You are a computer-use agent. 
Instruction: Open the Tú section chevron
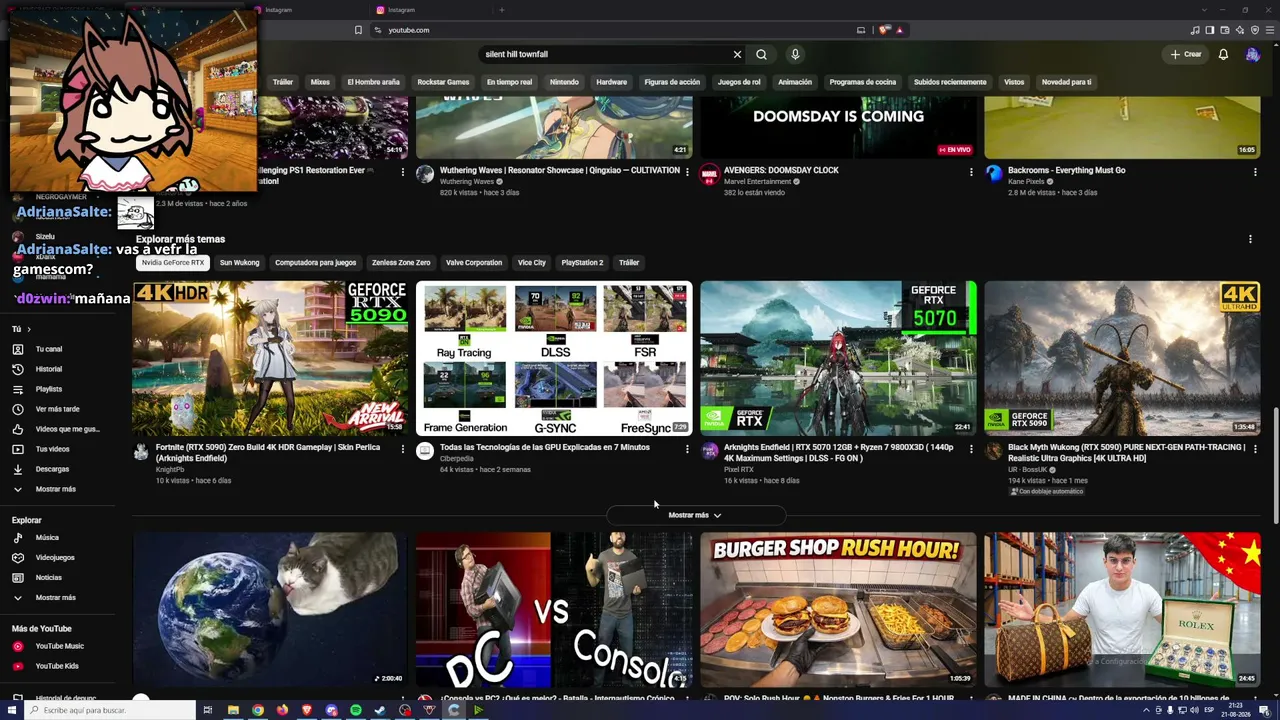pyautogui.click(x=28, y=329)
